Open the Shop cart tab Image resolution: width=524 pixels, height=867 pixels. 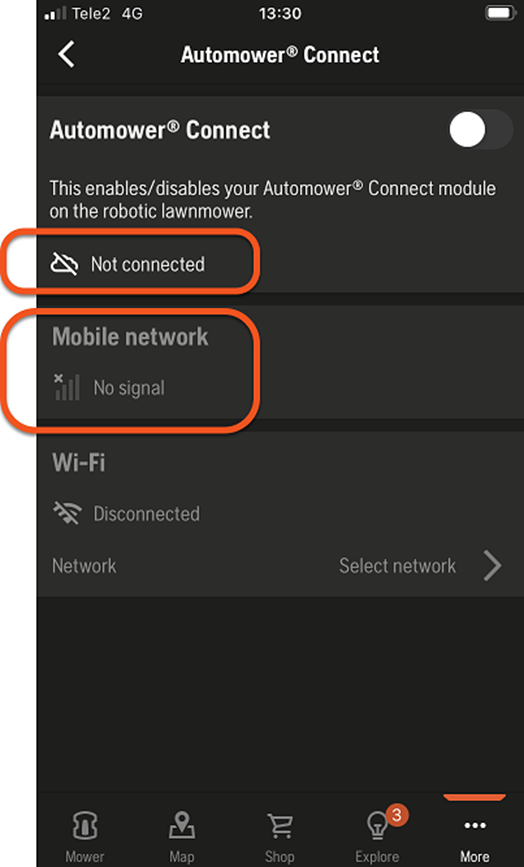[279, 838]
